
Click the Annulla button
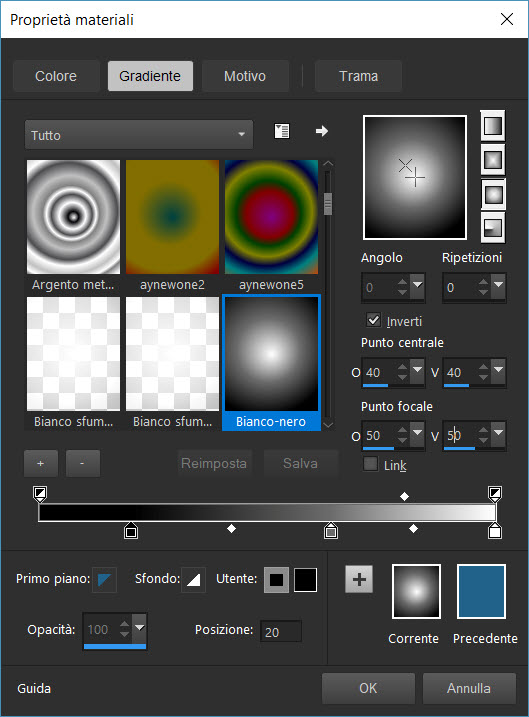point(469,688)
